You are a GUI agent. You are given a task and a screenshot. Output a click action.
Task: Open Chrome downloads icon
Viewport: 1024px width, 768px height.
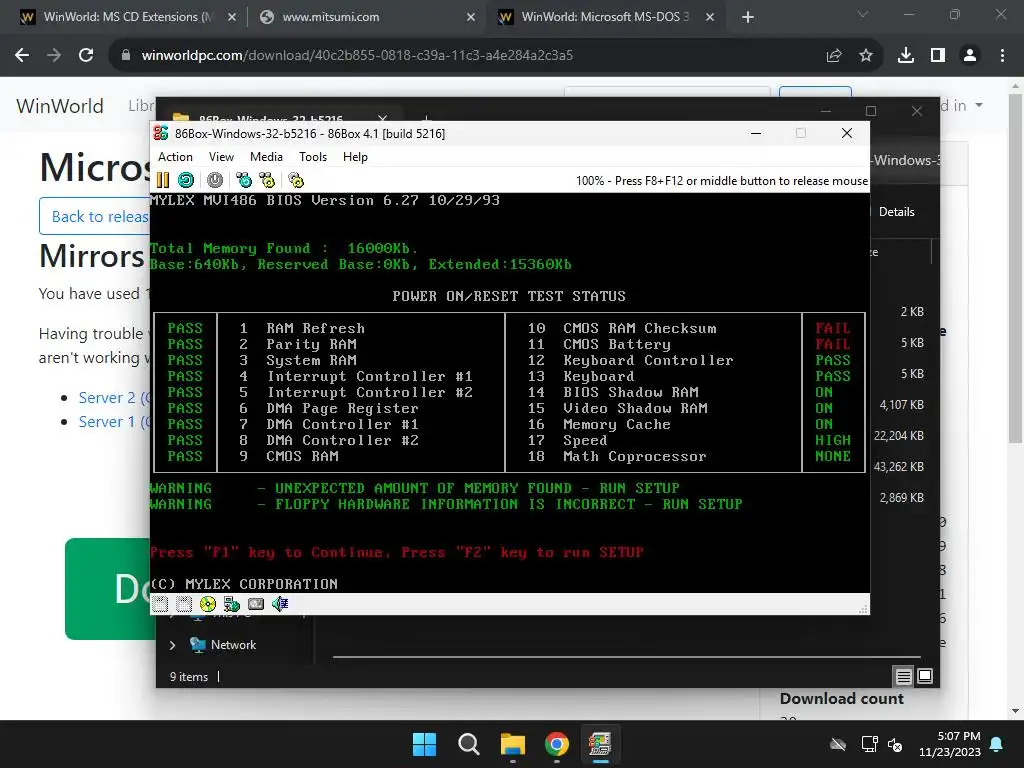pos(906,56)
